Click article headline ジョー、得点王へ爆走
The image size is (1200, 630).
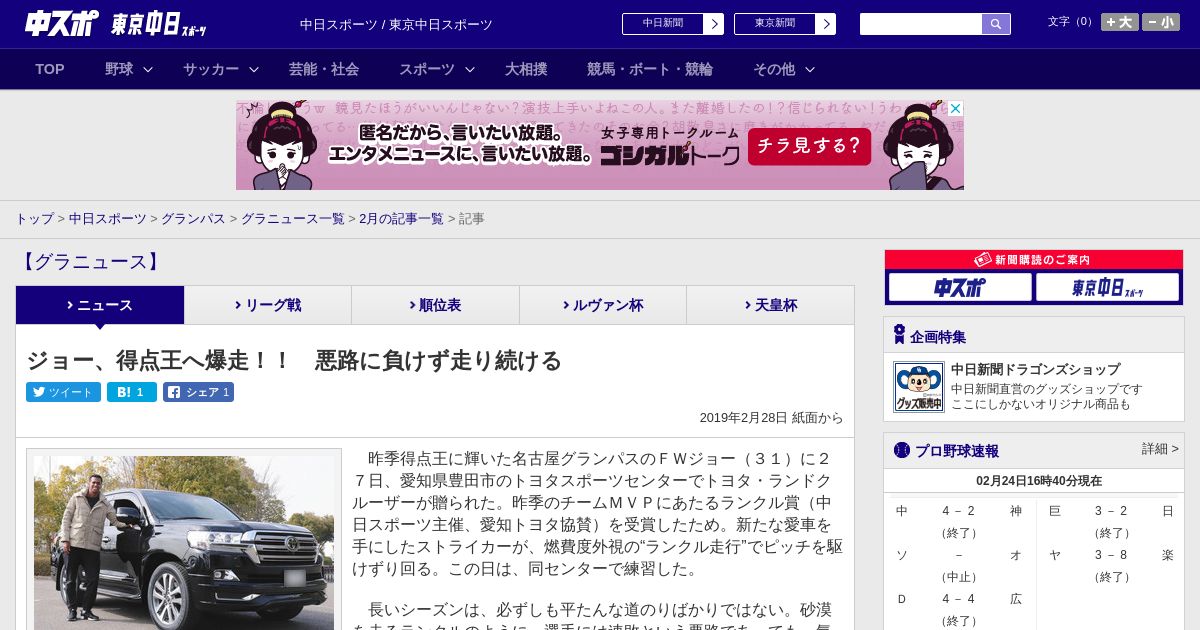294,360
